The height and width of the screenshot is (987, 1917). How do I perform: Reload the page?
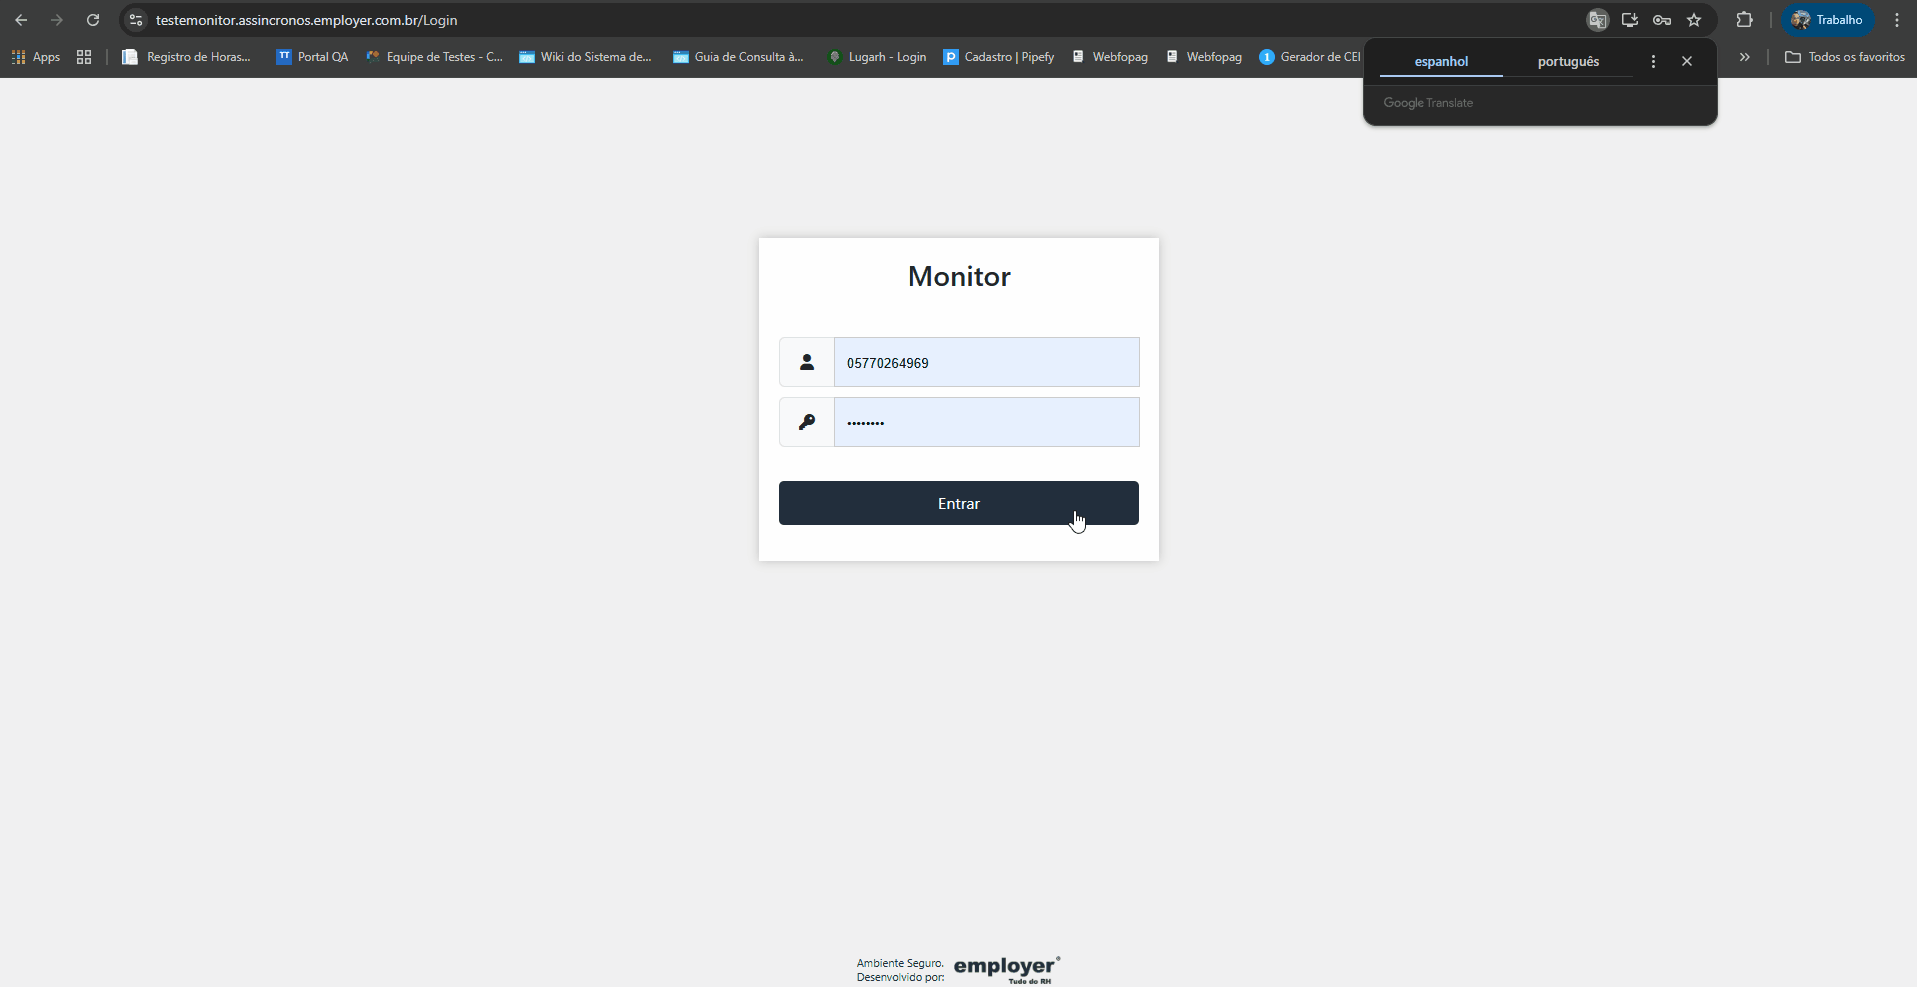[93, 20]
